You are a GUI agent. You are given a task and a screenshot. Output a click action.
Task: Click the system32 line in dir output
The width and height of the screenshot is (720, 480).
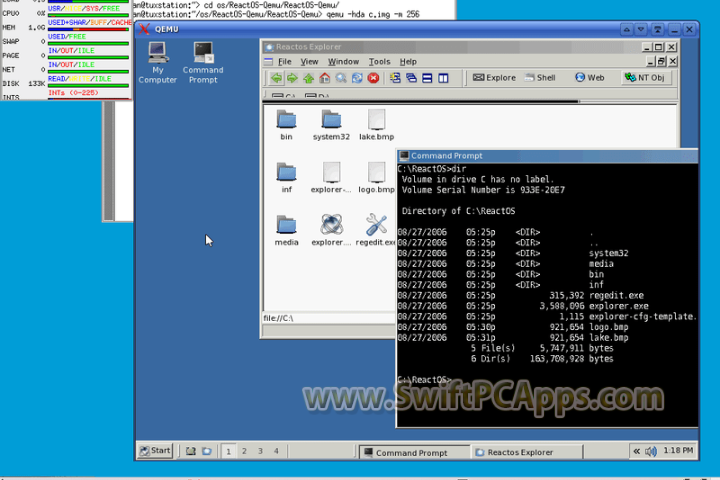pyautogui.click(x=513, y=253)
